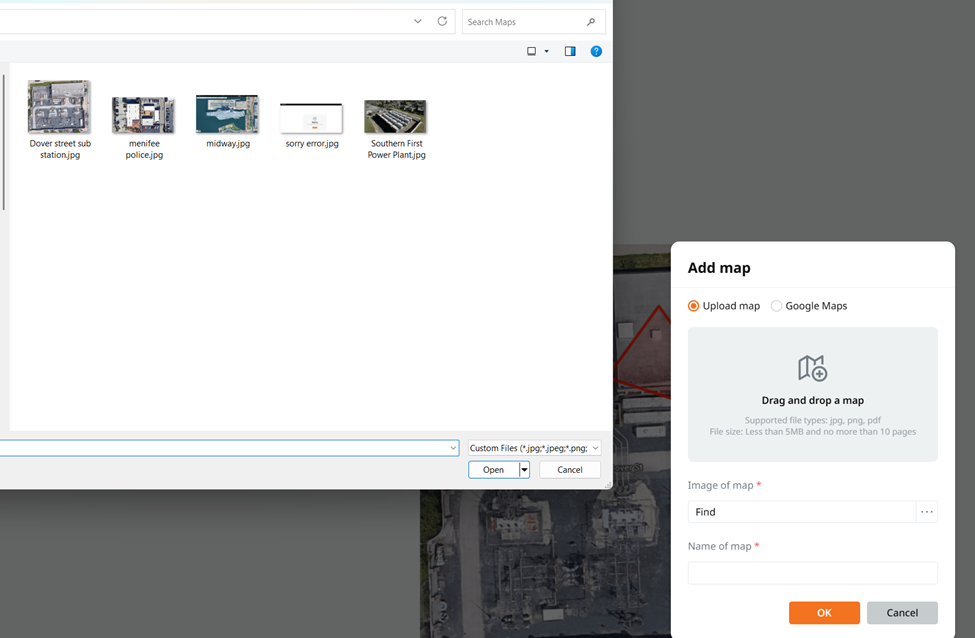Click the Open split-button arrow

coord(524,469)
